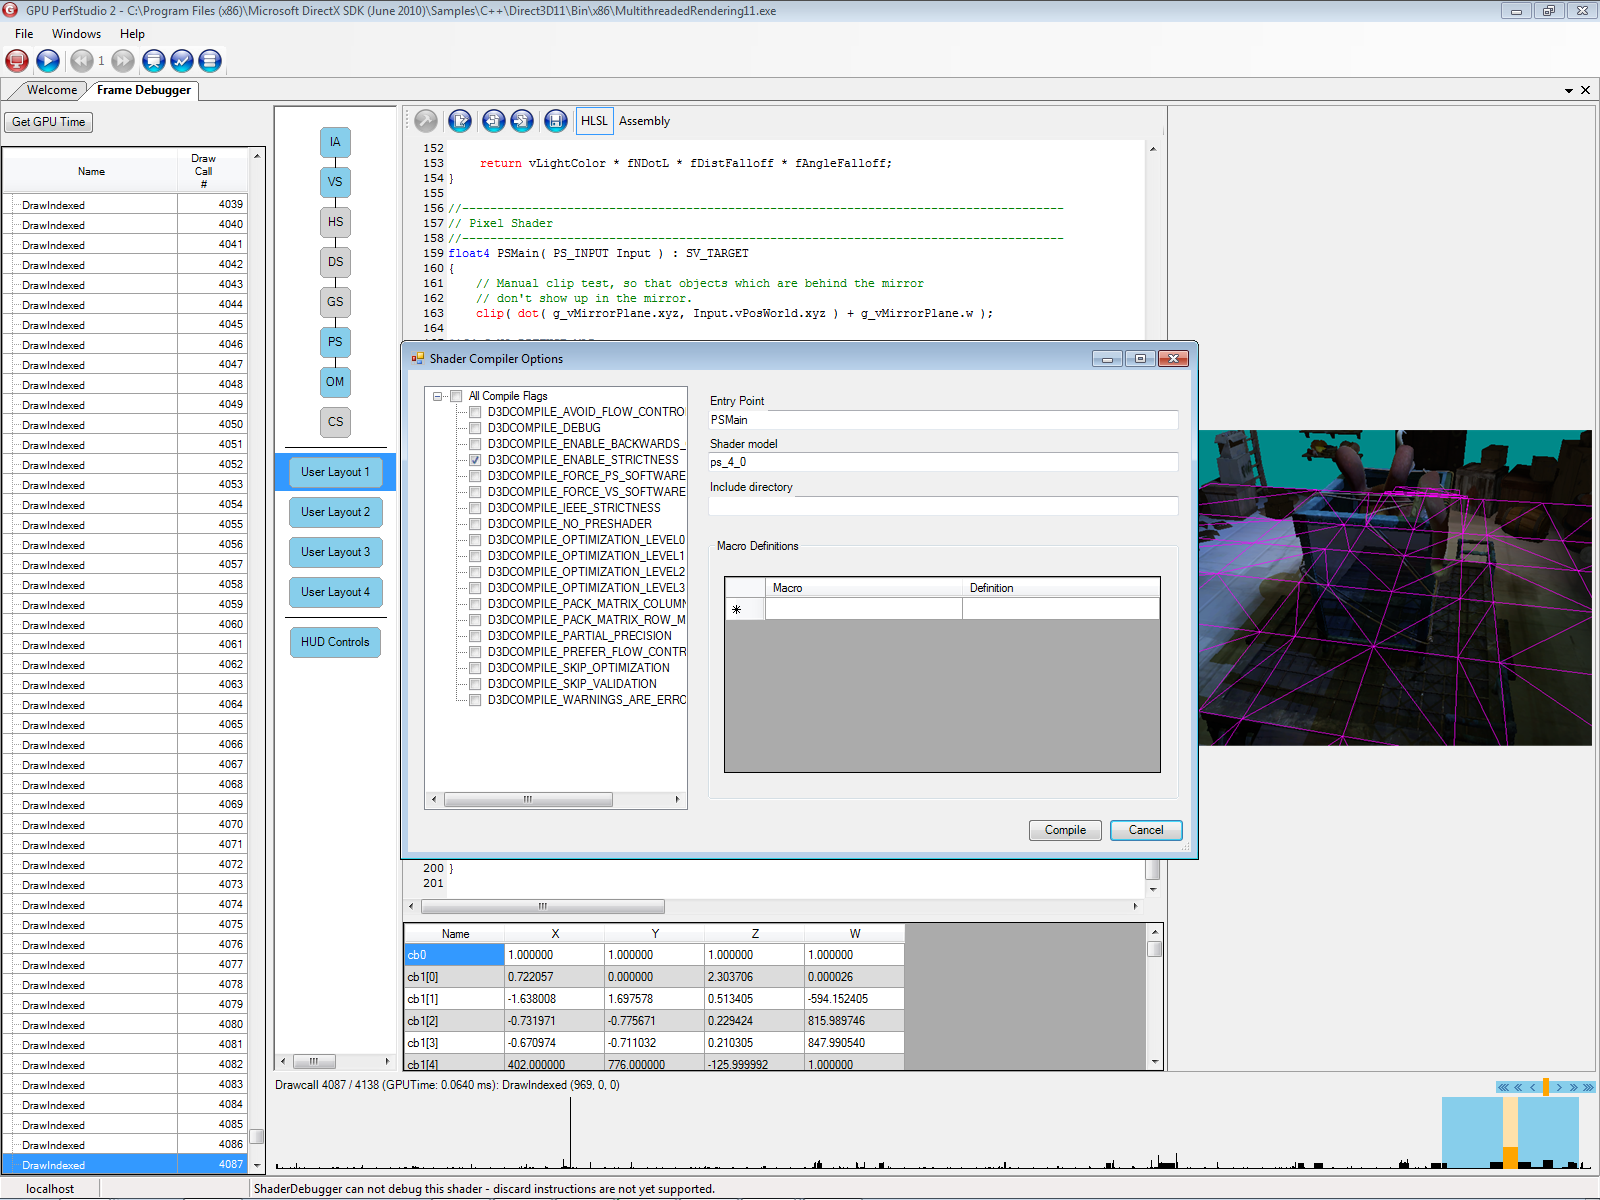The width and height of the screenshot is (1600, 1200).
Task: Click the Compile button
Action: coord(1065,830)
